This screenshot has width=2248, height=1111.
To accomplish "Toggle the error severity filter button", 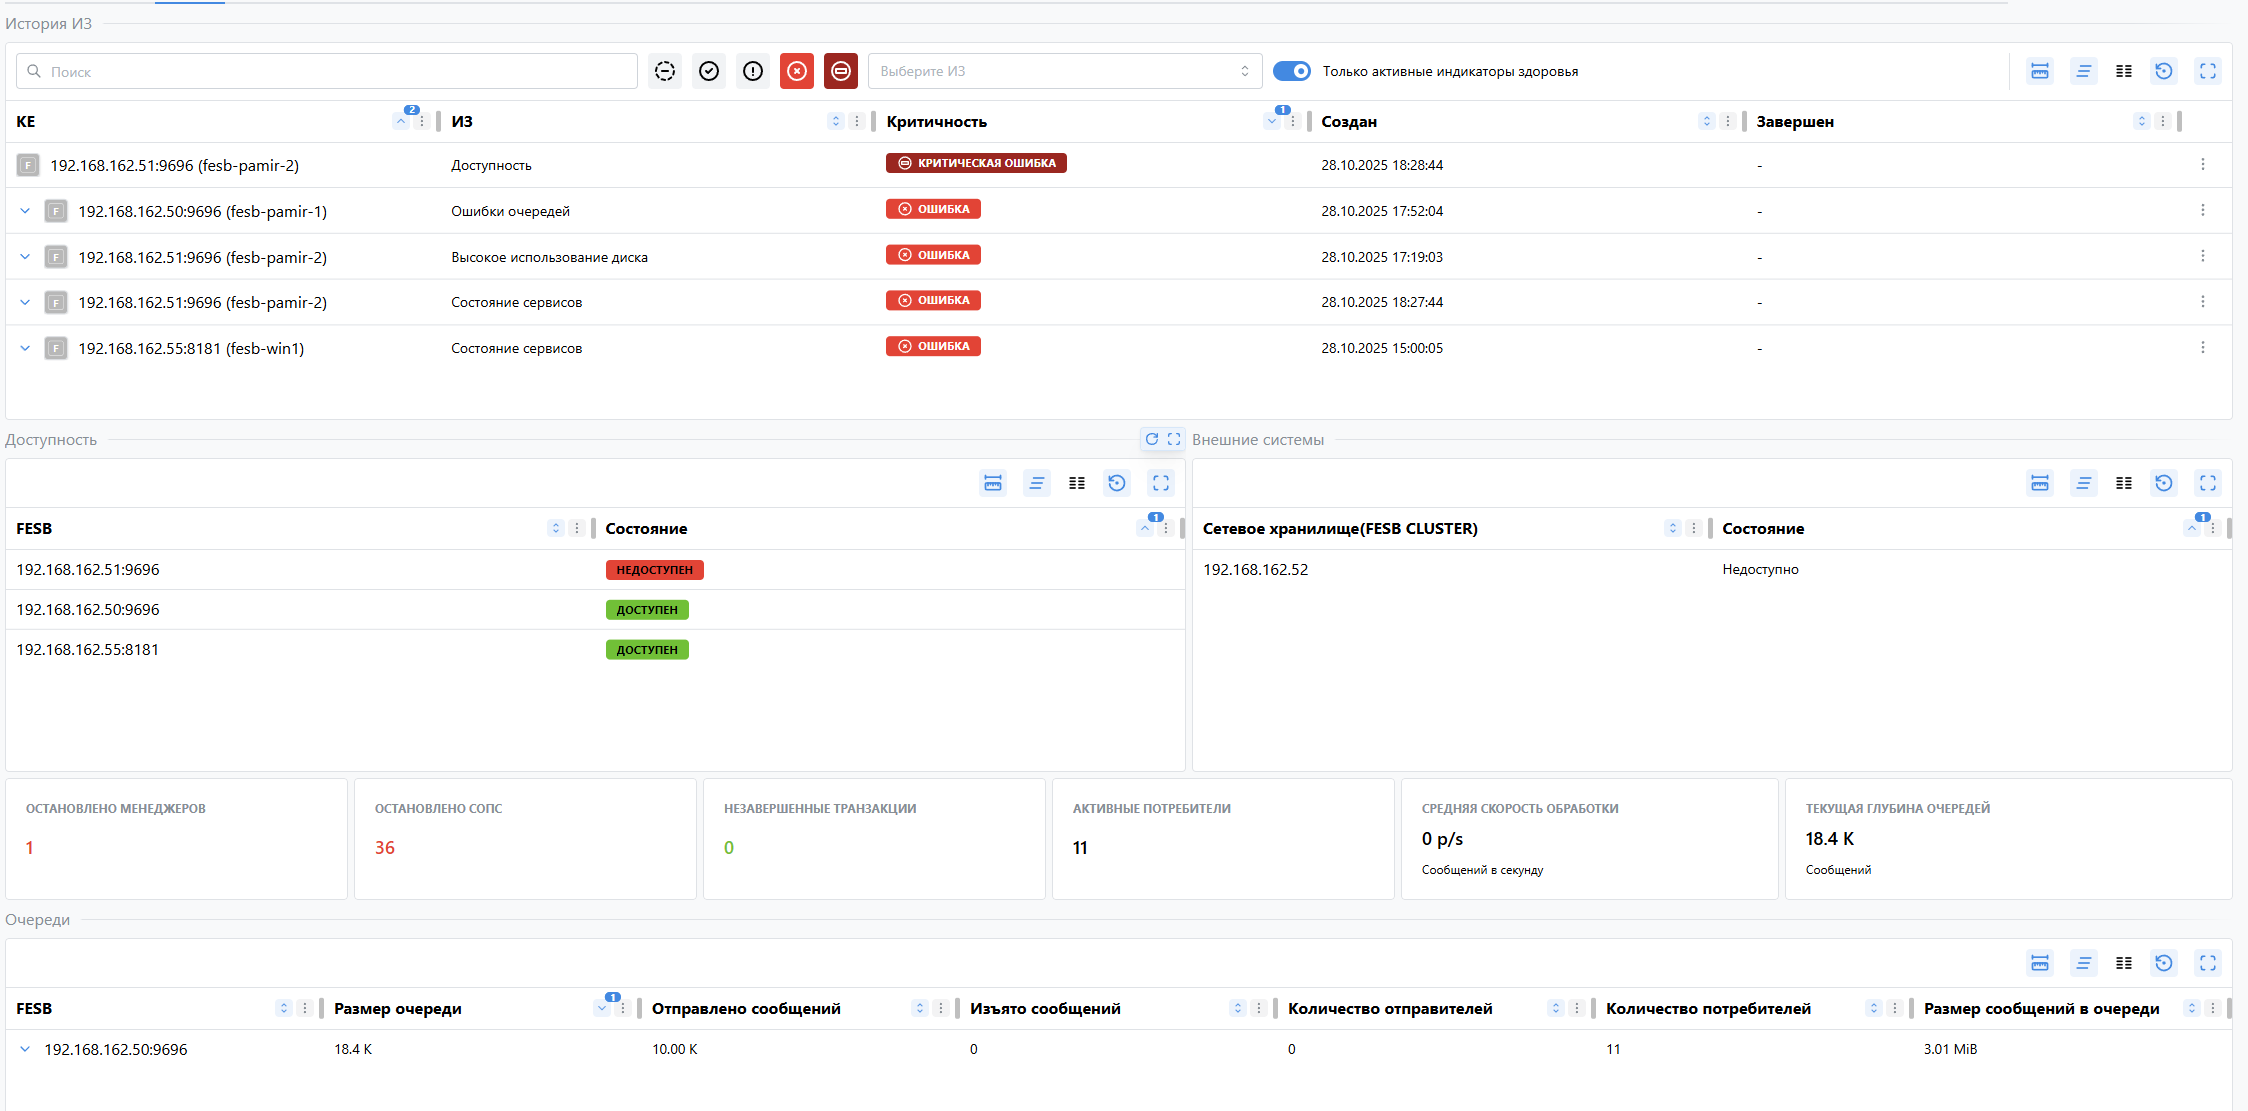I will [x=796, y=71].
